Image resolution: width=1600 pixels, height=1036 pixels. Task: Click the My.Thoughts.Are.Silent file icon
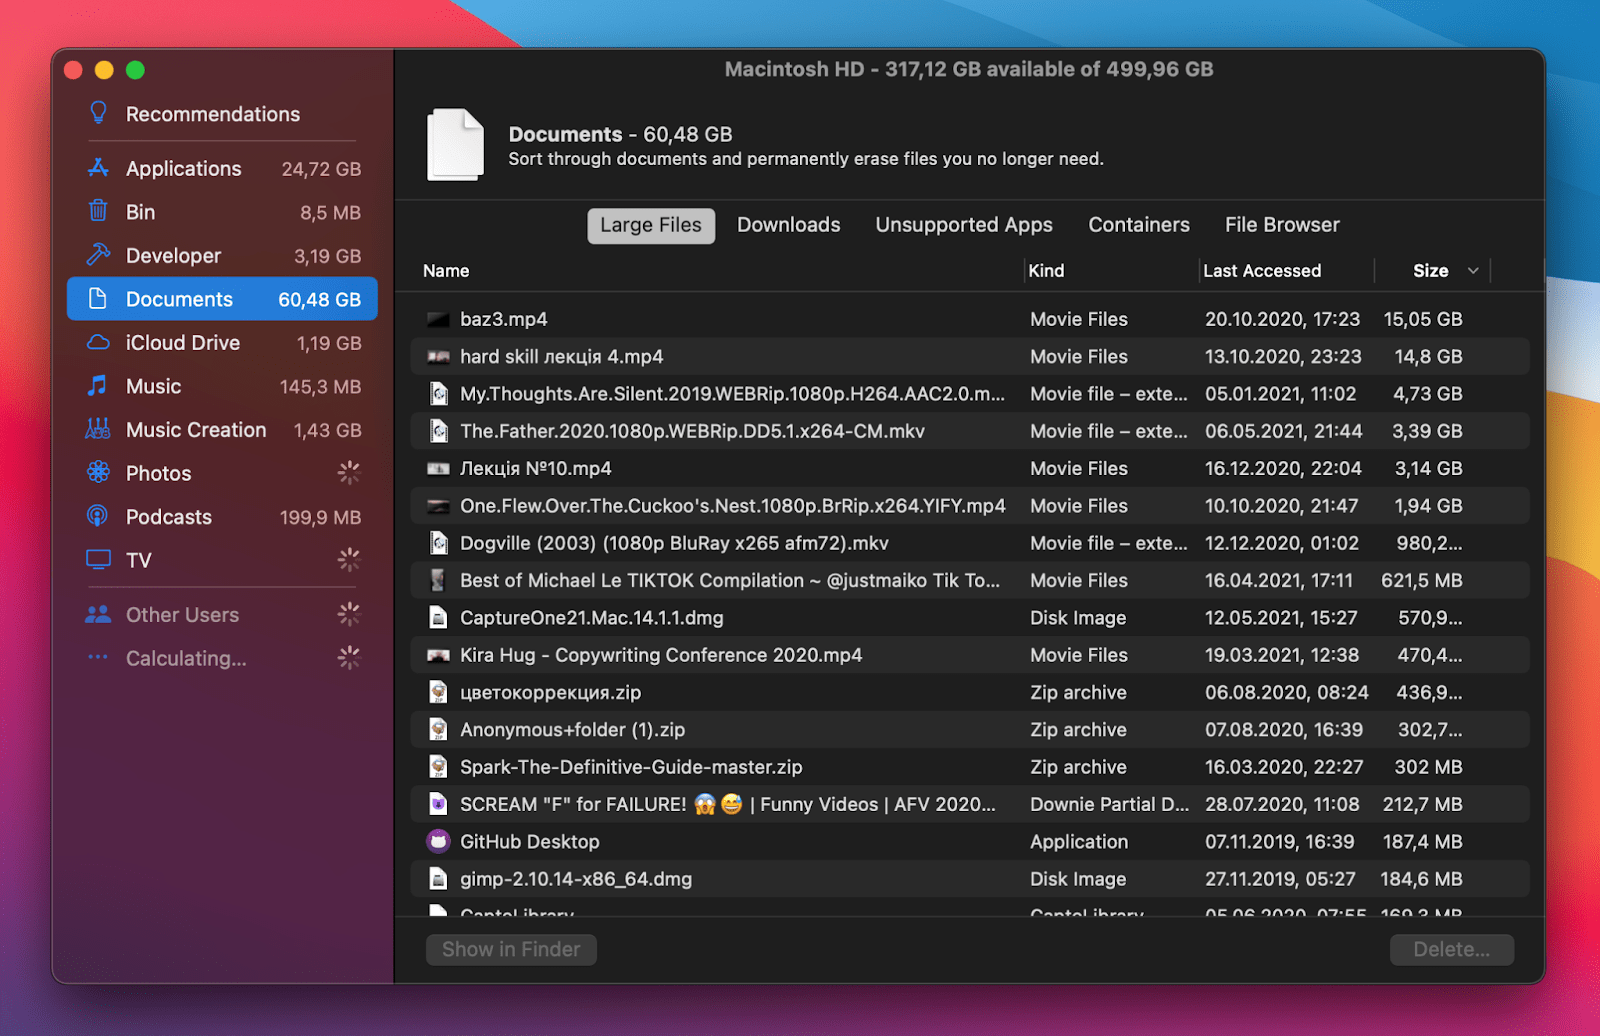click(x=438, y=393)
